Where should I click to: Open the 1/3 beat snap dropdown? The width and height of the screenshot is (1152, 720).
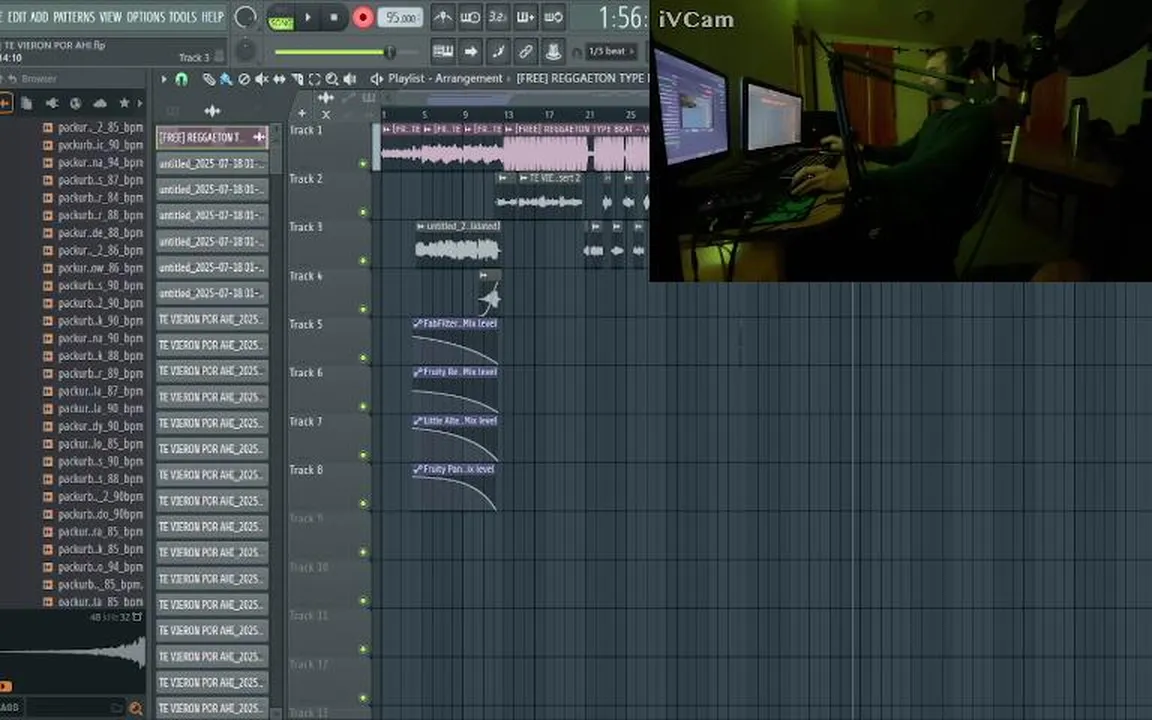point(612,51)
